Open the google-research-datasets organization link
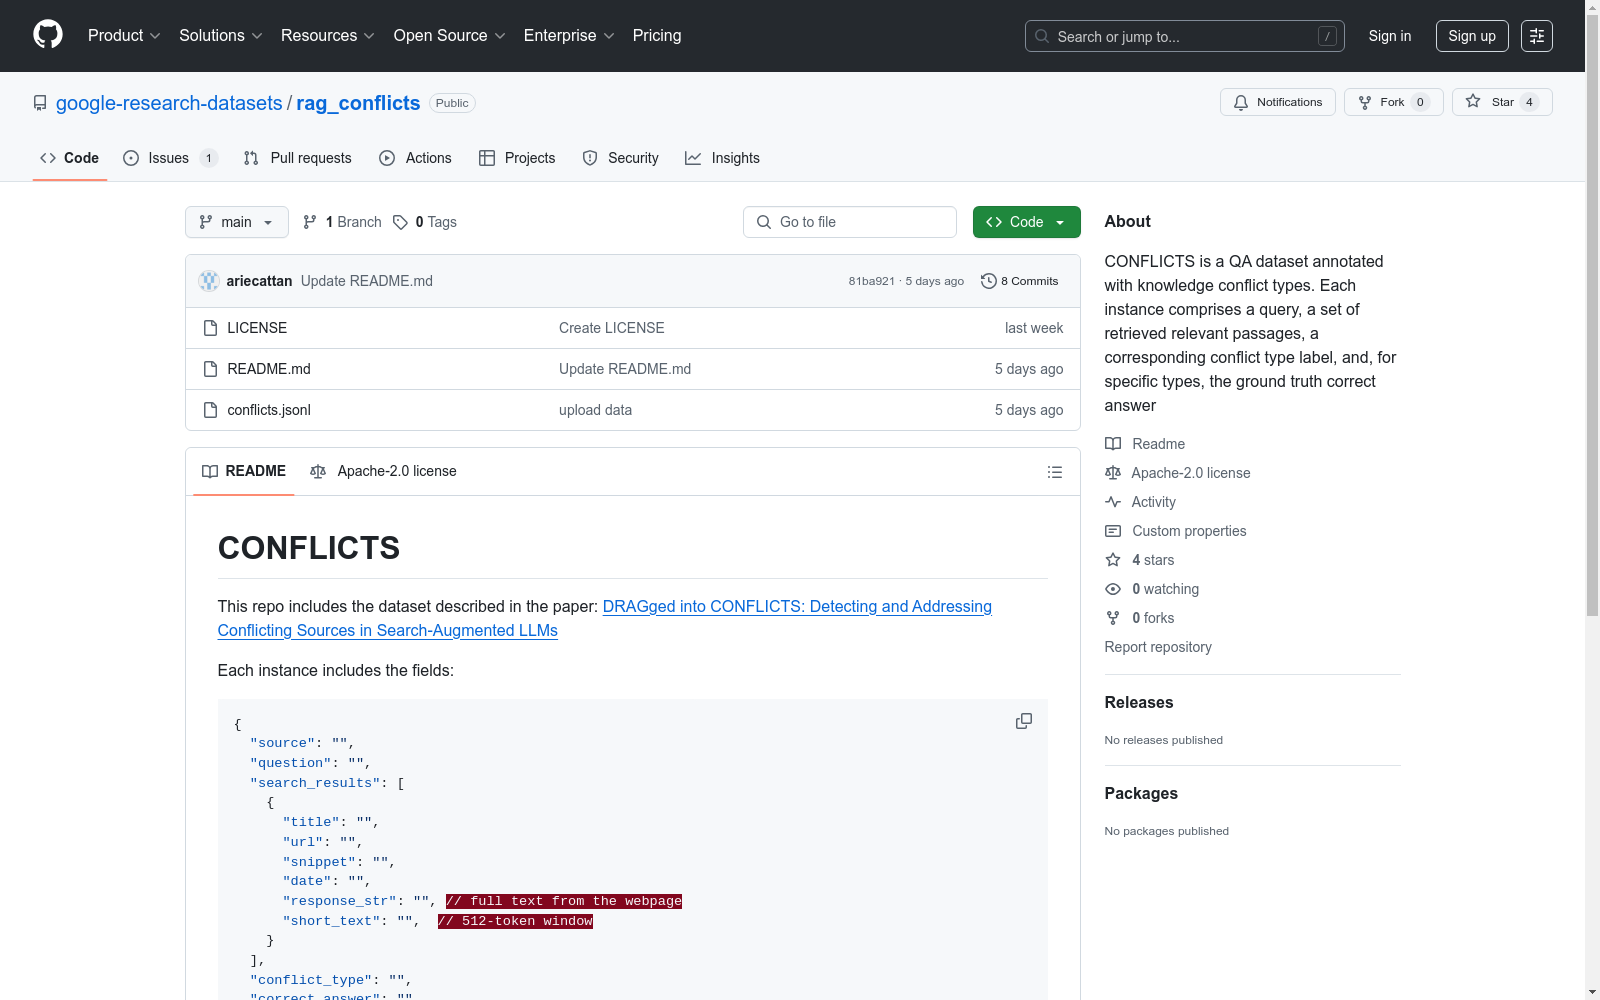1600x1000 pixels. click(169, 103)
